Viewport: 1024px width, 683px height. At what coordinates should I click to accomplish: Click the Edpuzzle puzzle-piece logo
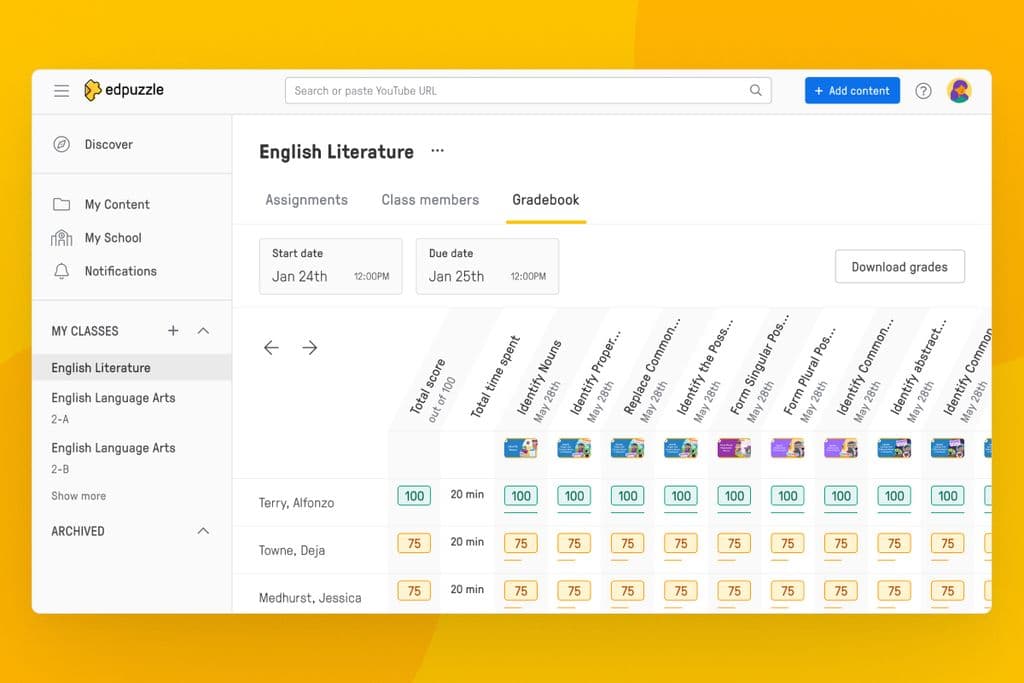pos(96,90)
